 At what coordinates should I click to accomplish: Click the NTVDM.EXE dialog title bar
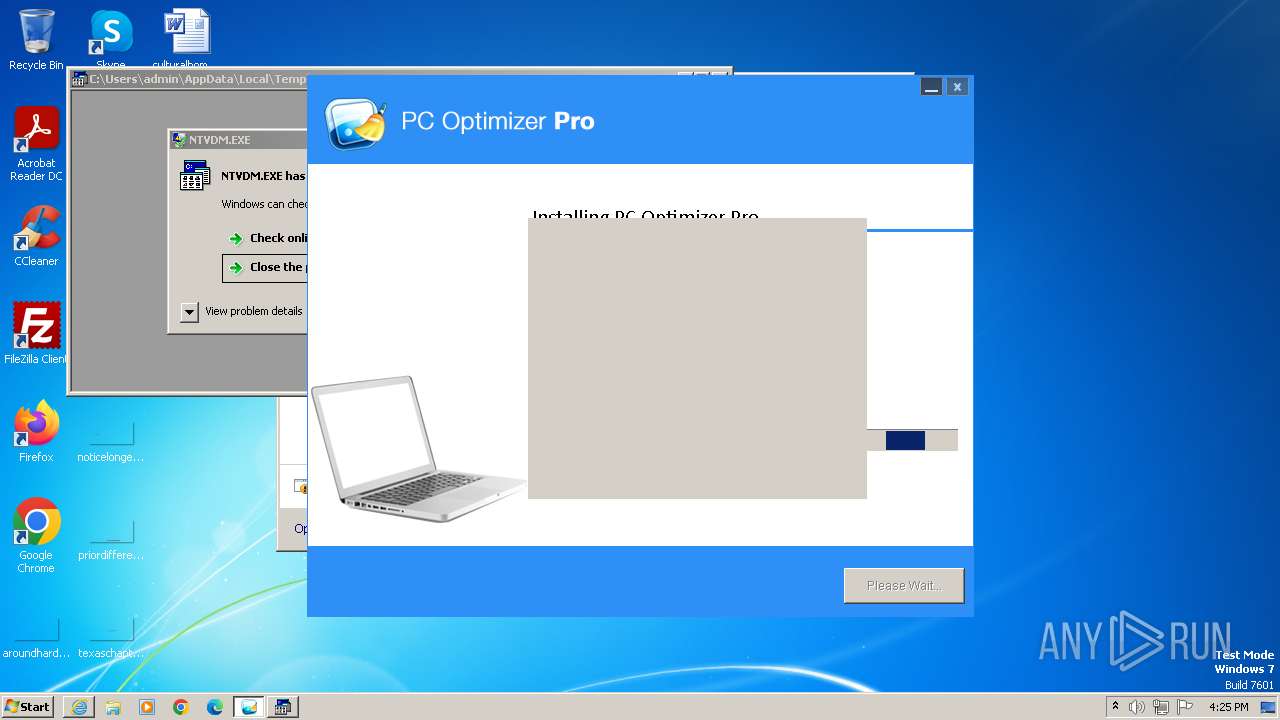[x=238, y=140]
